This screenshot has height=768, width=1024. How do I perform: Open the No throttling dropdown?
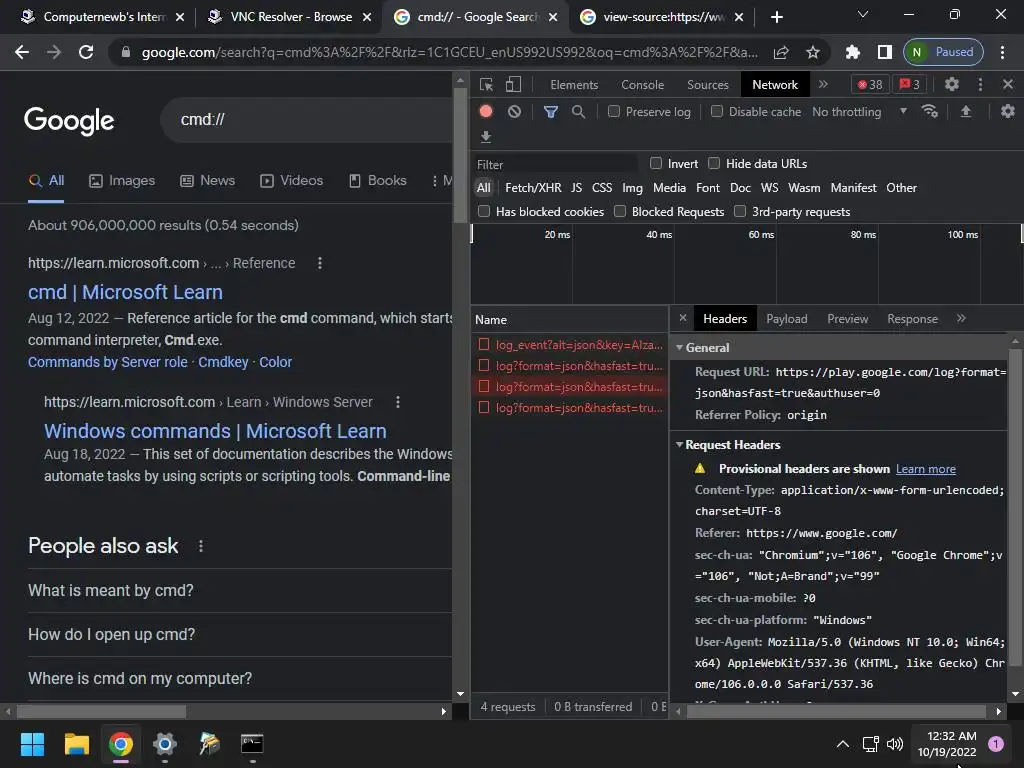point(859,112)
